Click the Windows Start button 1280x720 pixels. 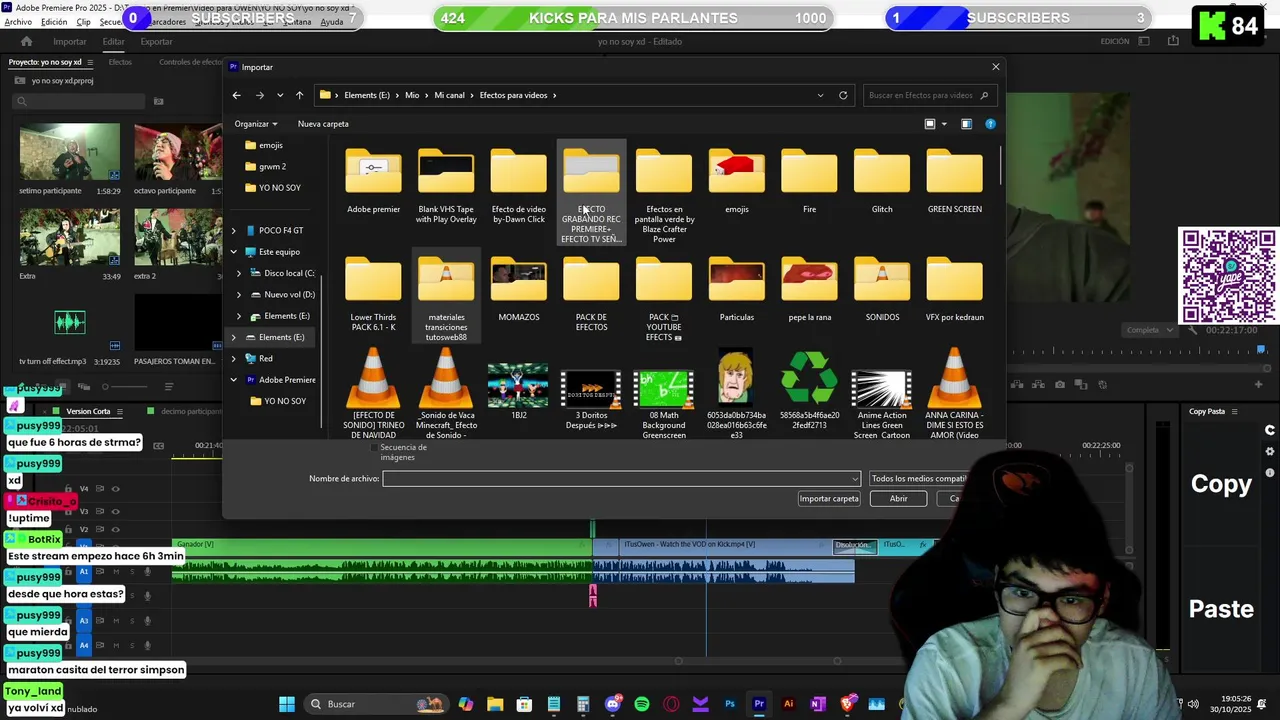point(287,704)
